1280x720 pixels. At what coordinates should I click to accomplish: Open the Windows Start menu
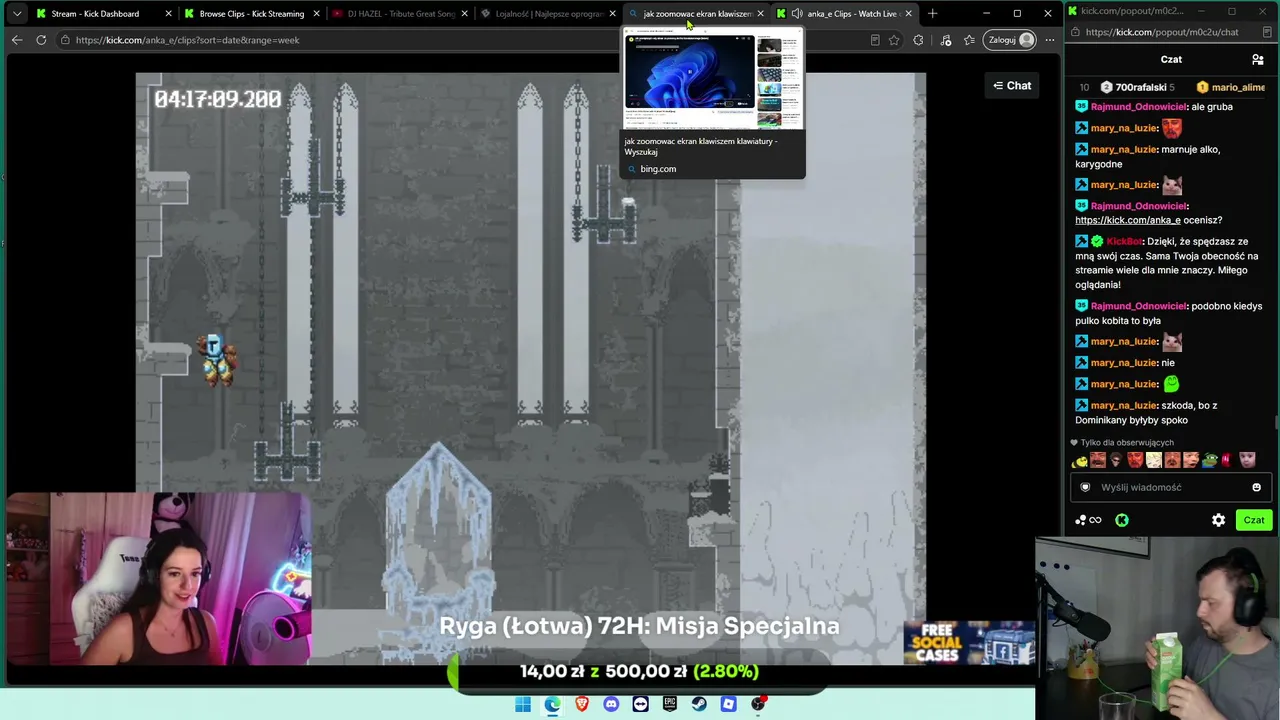522,704
